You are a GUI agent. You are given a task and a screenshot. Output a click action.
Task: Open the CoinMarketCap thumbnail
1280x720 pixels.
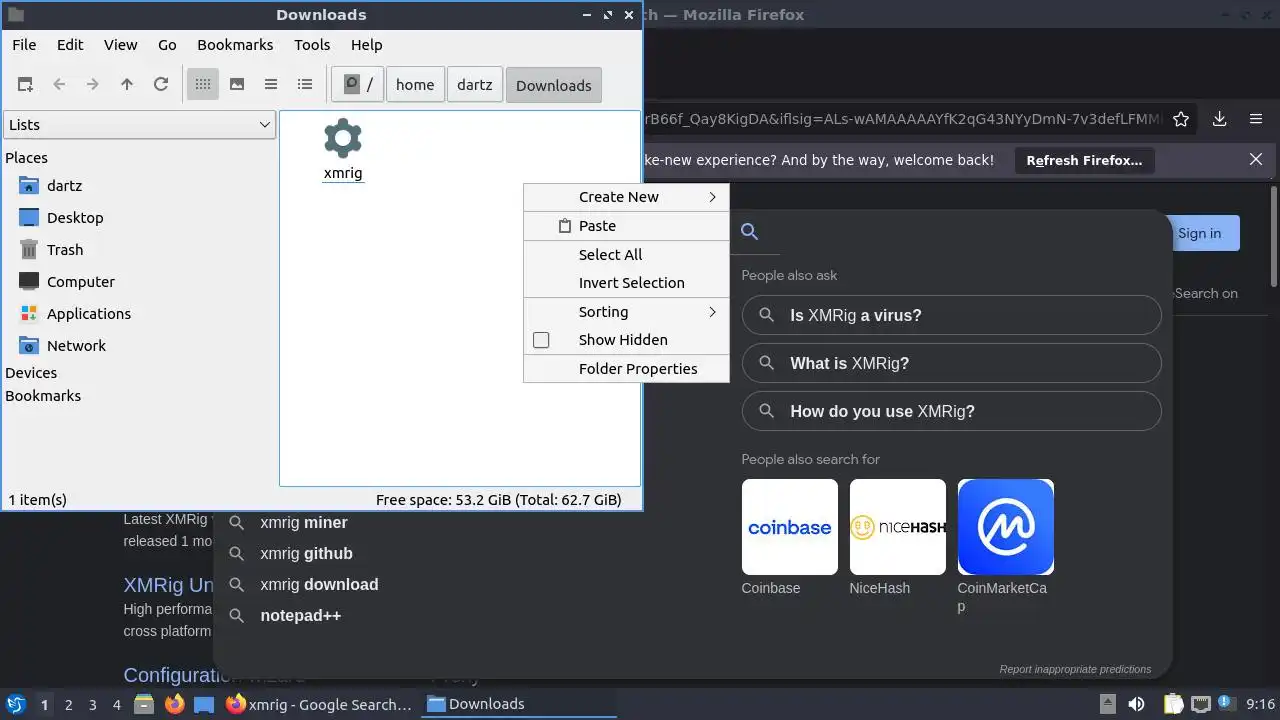(x=1006, y=527)
